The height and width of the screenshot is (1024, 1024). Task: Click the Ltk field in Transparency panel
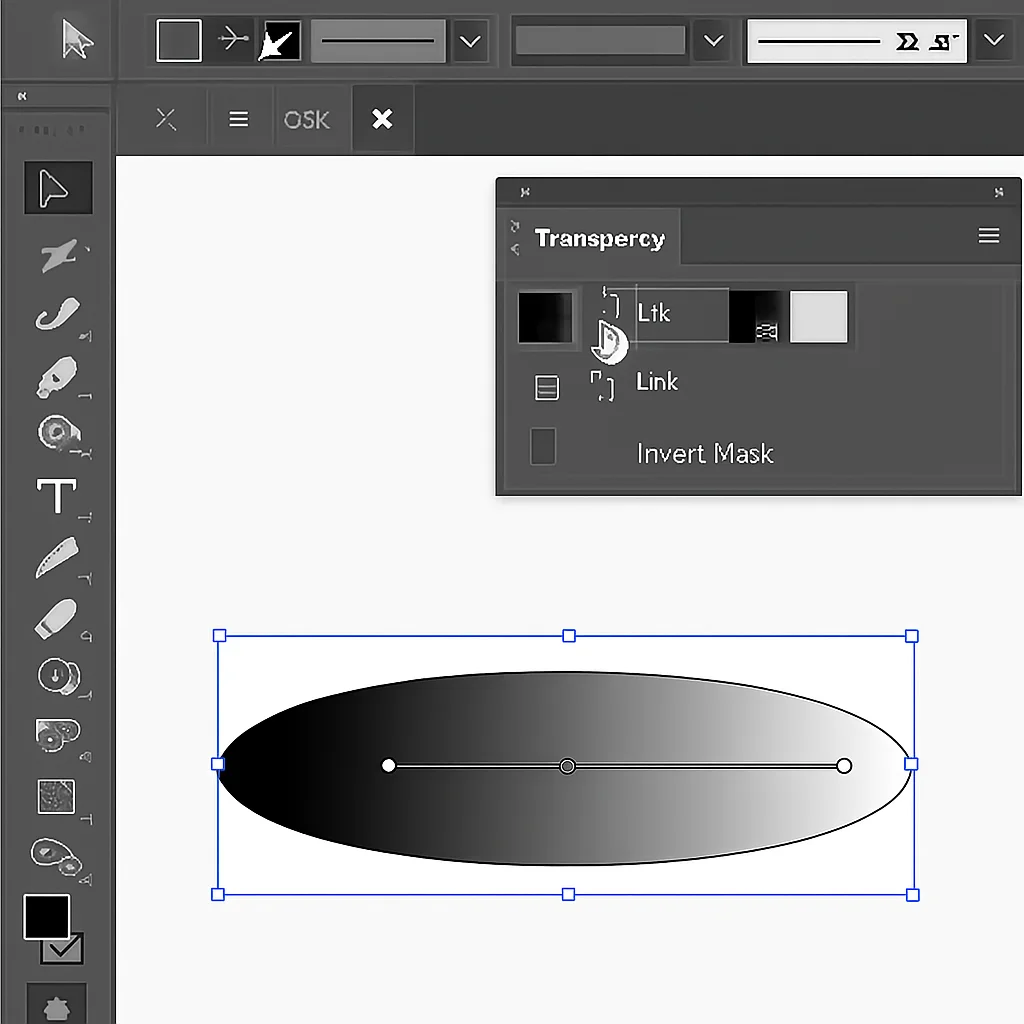pyautogui.click(x=682, y=314)
